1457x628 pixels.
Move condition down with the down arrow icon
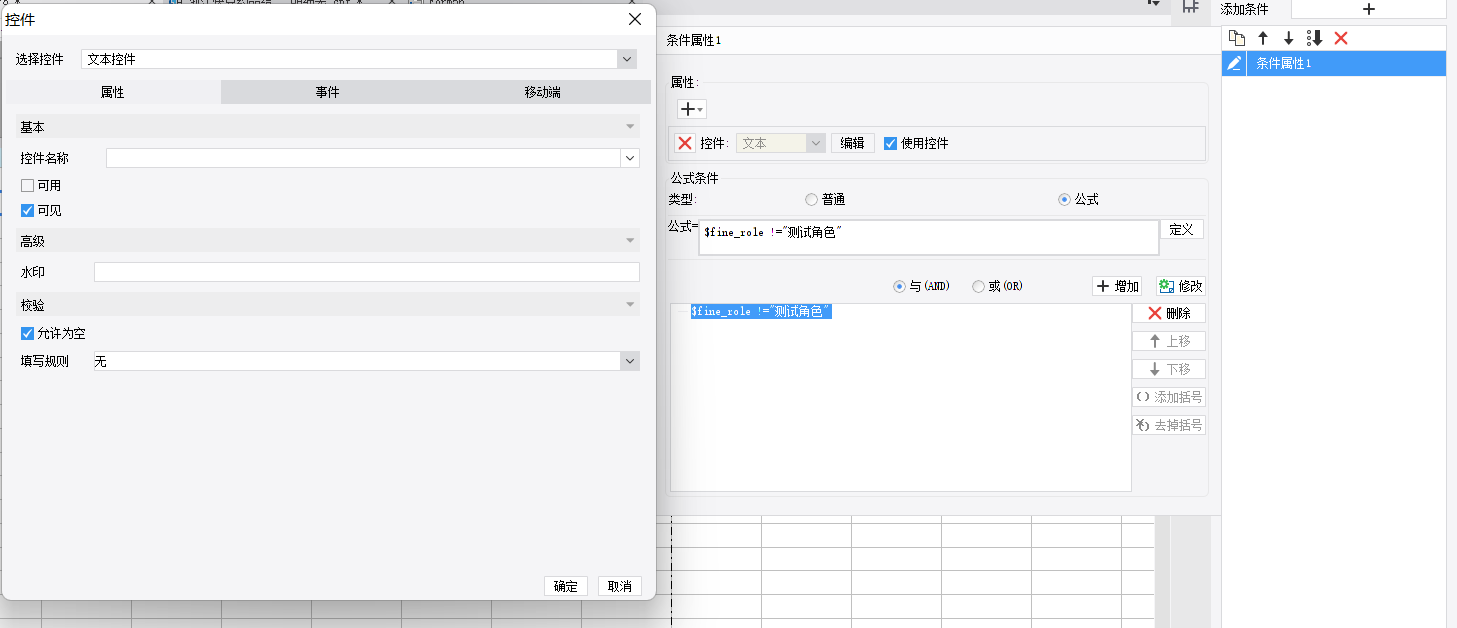click(1289, 38)
